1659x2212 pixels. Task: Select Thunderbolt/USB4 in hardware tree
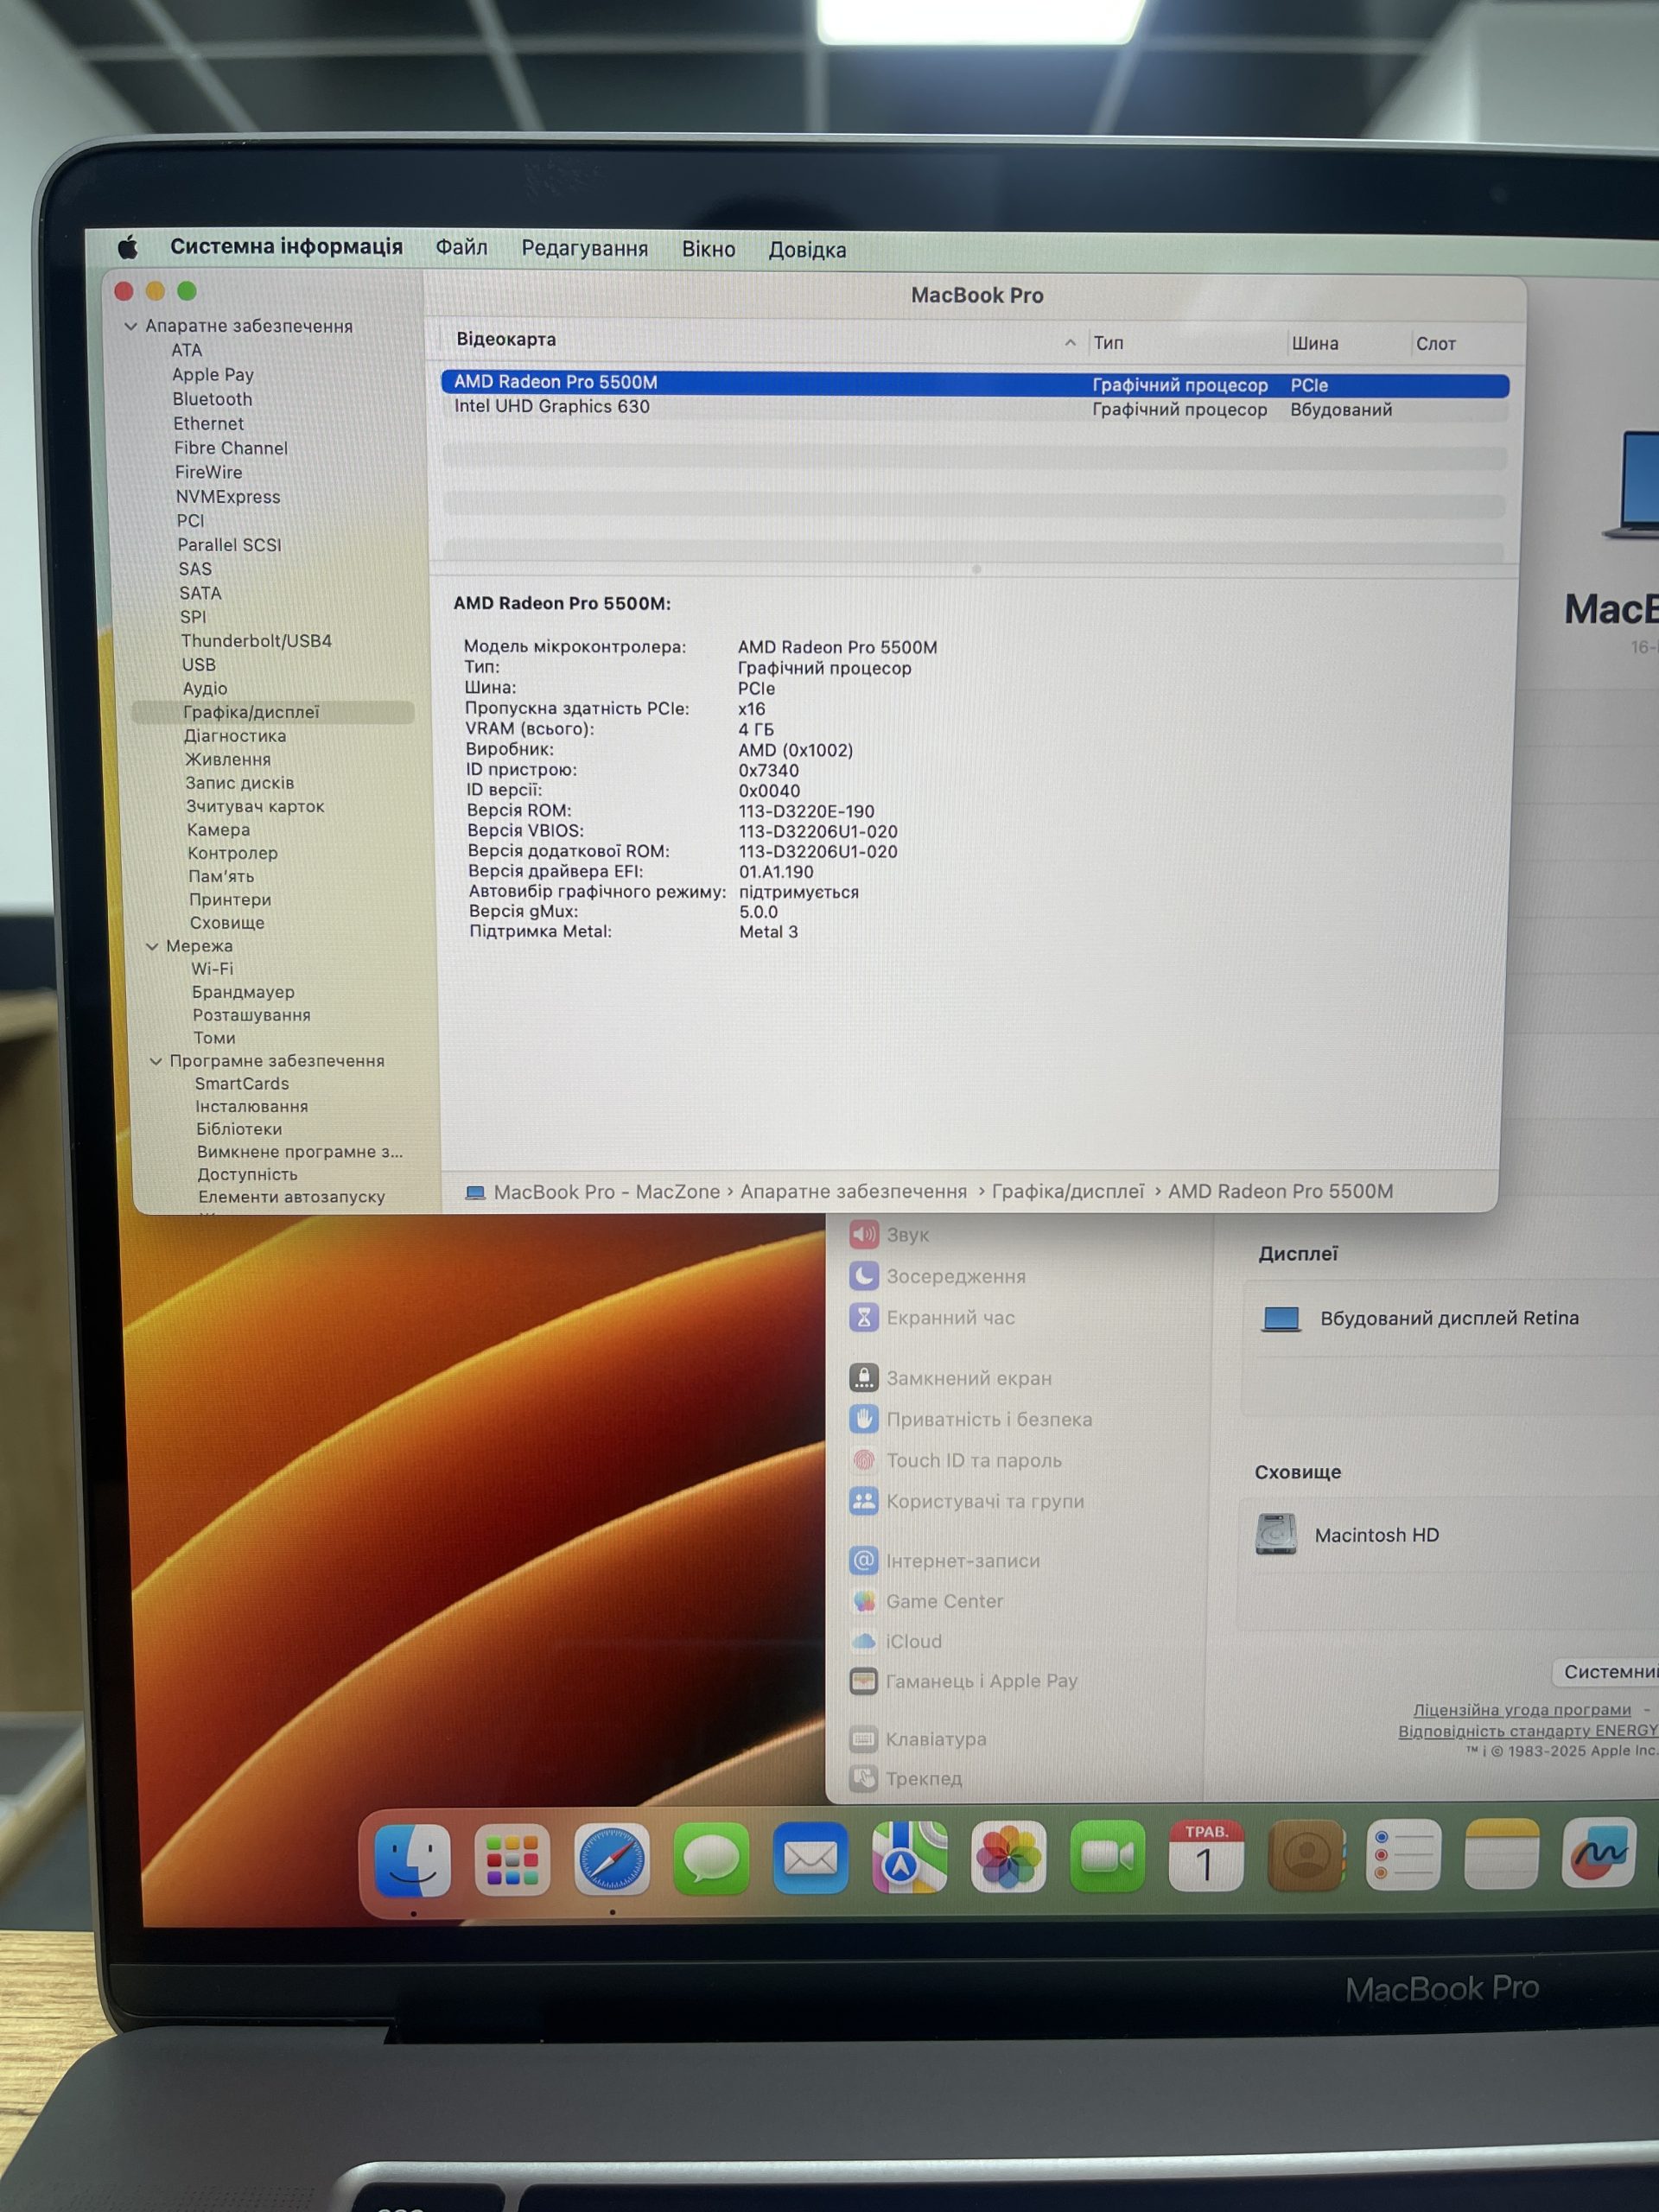pyautogui.click(x=256, y=641)
